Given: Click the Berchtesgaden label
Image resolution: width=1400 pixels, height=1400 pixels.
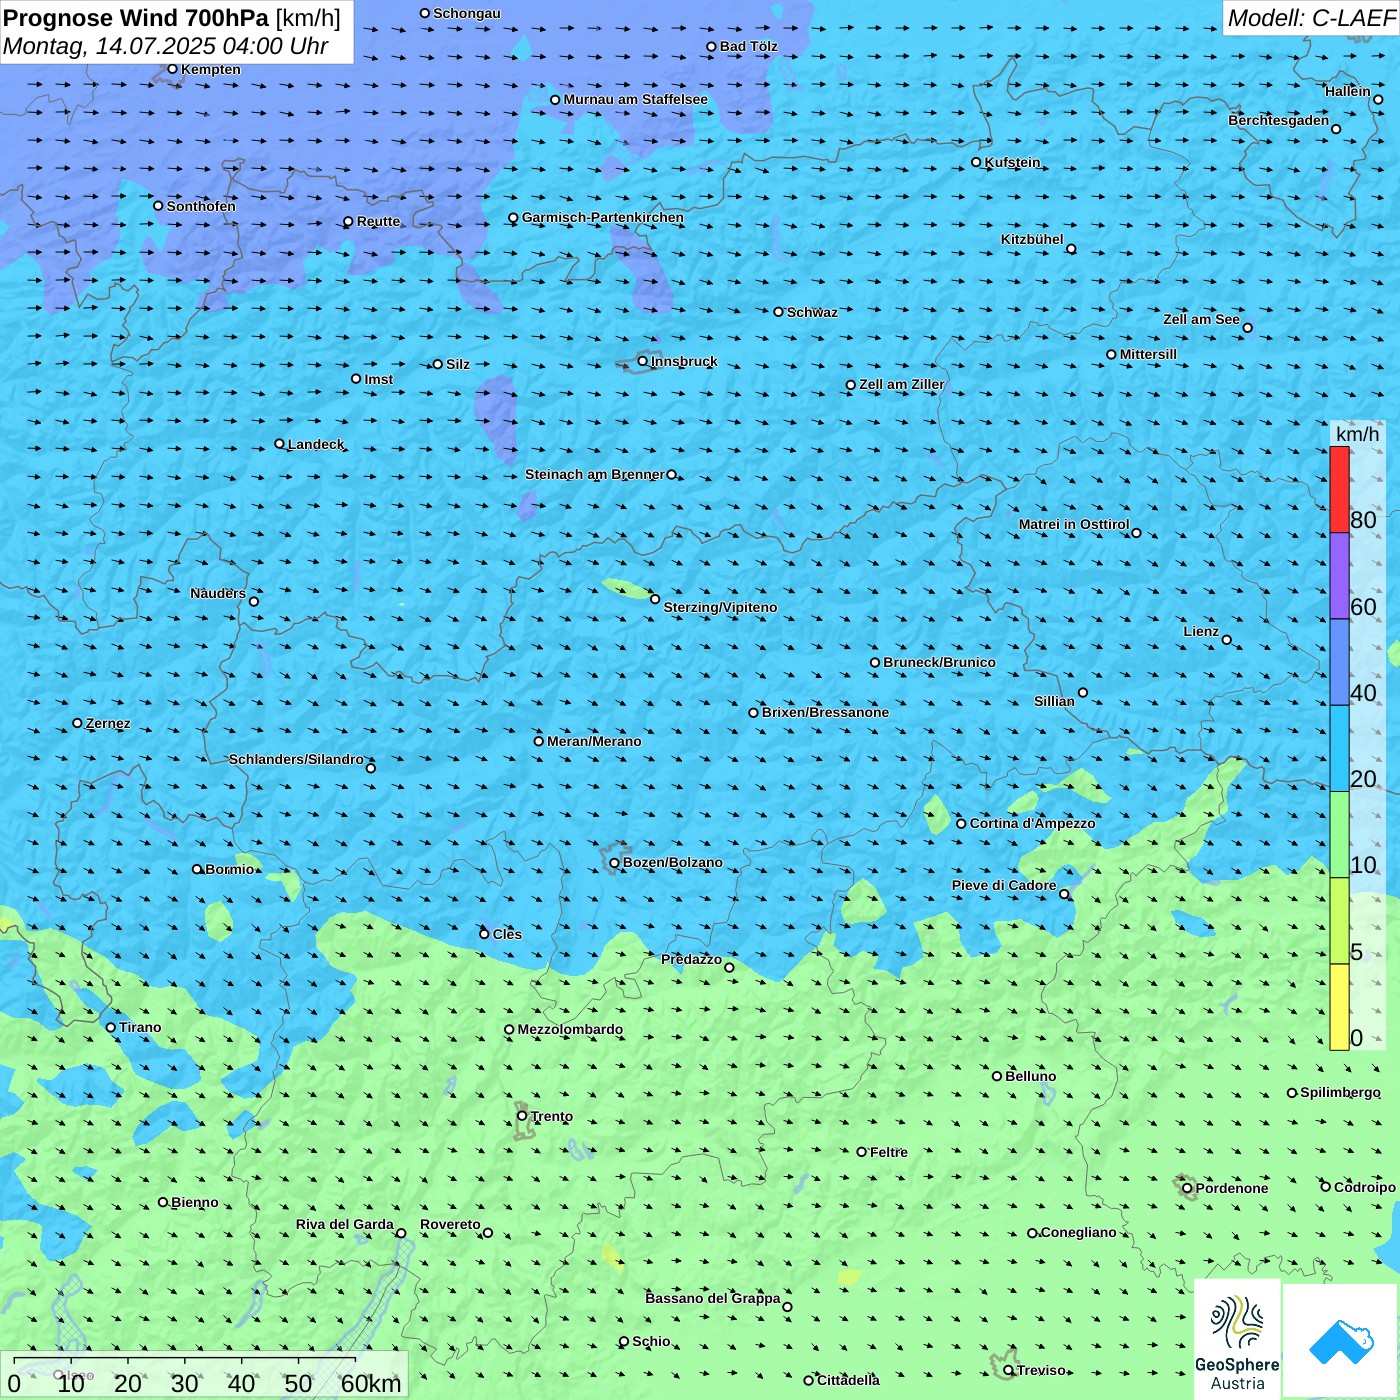Looking at the screenshot, I should click(x=1279, y=120).
